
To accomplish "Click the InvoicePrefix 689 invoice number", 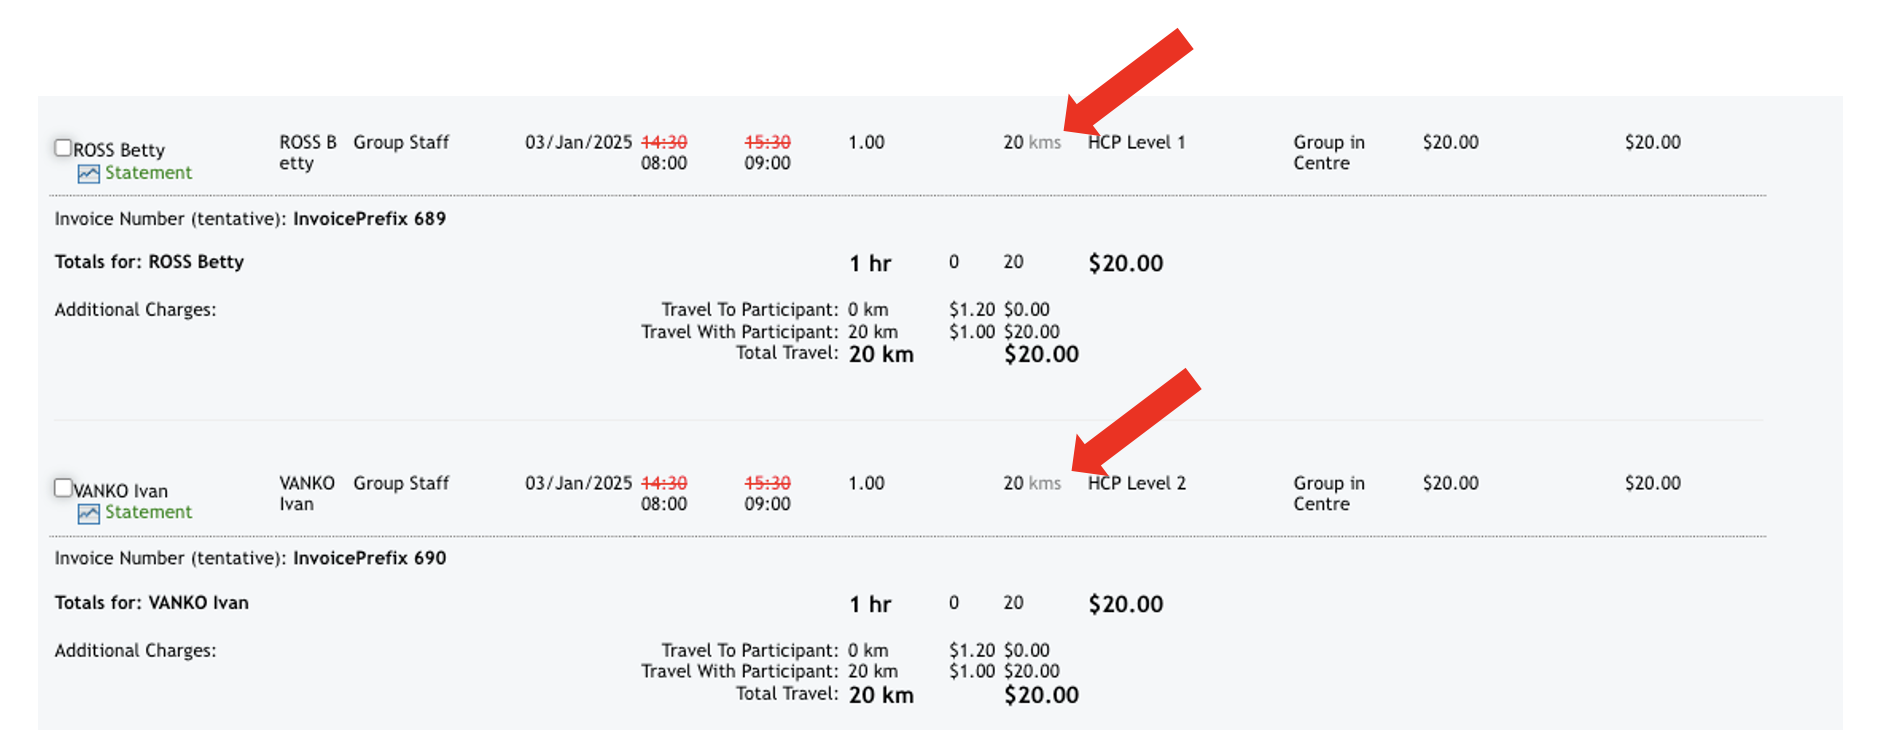I will 369,219.
